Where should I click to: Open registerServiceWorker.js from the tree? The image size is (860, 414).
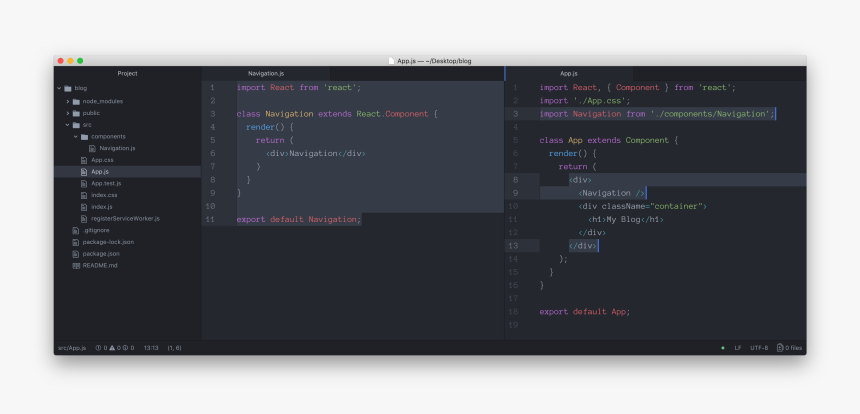(125, 219)
